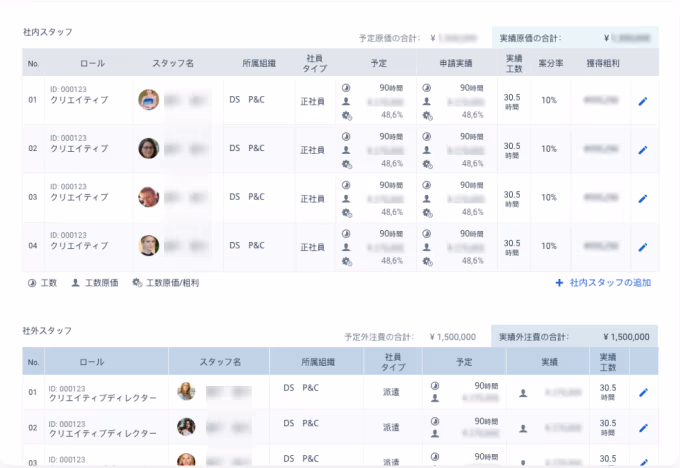Click clock icon in external row 02 予定
The height and width of the screenshot is (468, 680).
click(x=435, y=421)
